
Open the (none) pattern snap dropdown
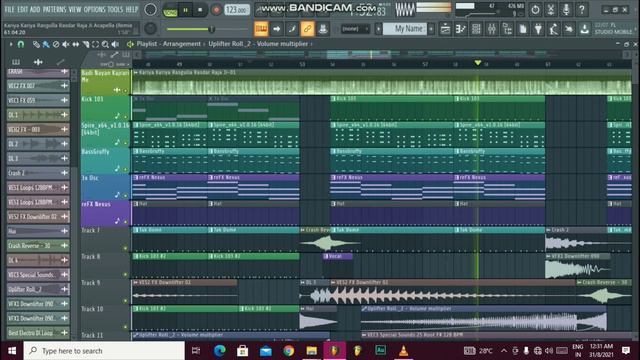[x=356, y=29]
